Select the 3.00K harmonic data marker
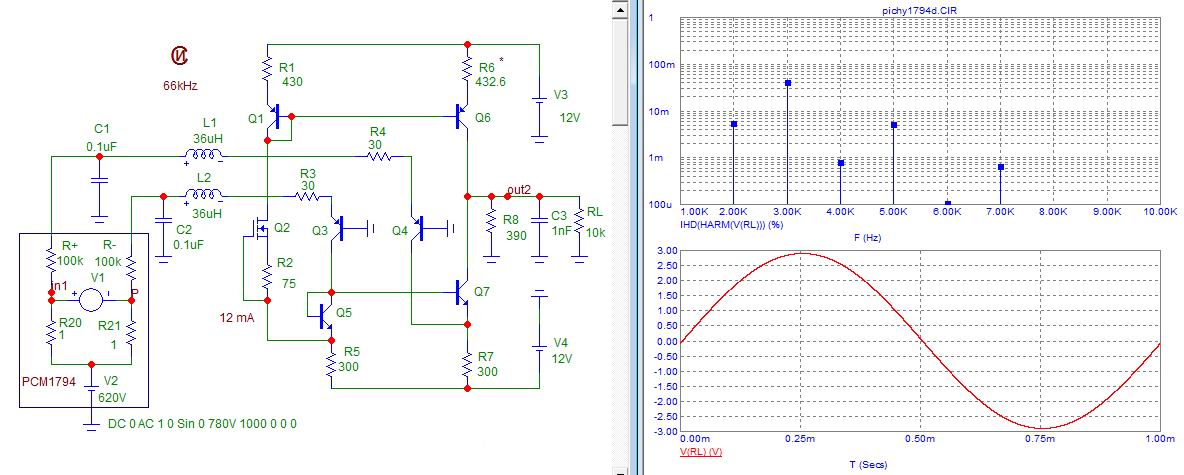Viewport: 1184px width, 475px height. click(x=788, y=82)
